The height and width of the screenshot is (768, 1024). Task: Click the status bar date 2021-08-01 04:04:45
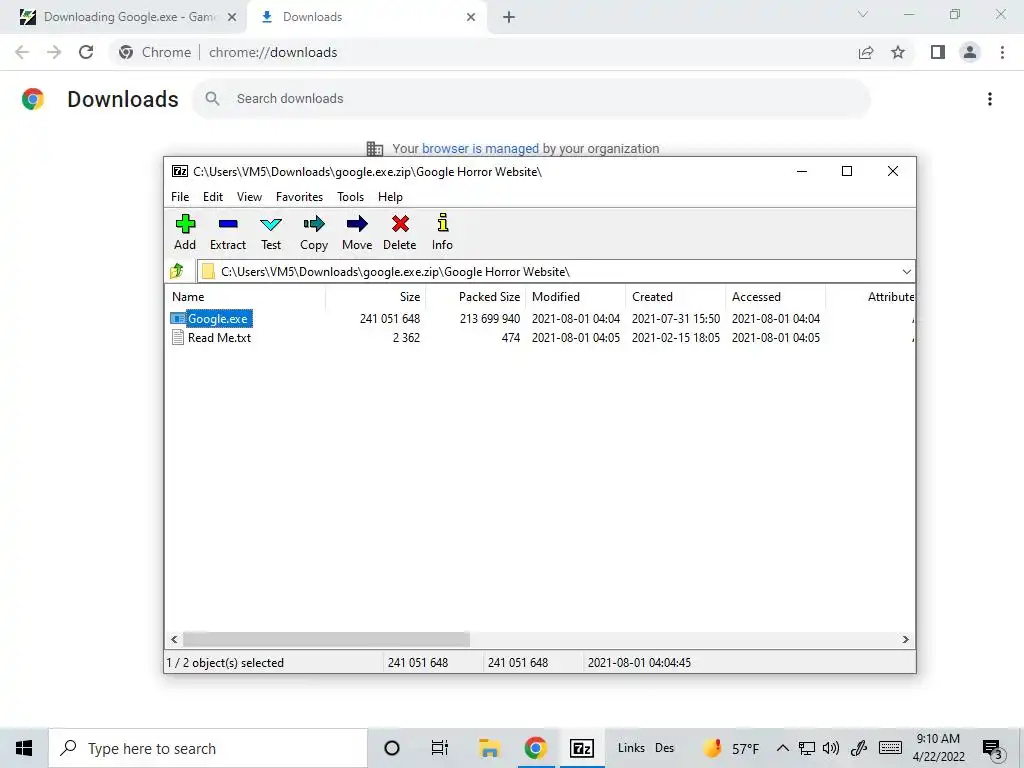(x=639, y=663)
